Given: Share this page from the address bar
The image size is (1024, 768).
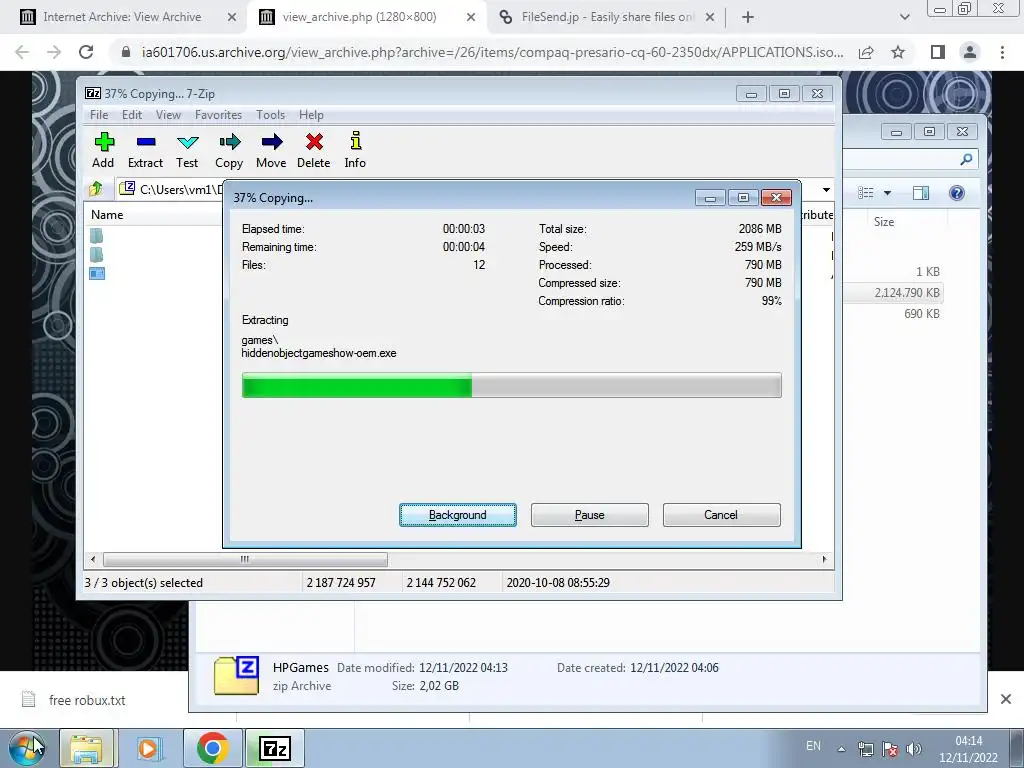Looking at the screenshot, I should 866,52.
